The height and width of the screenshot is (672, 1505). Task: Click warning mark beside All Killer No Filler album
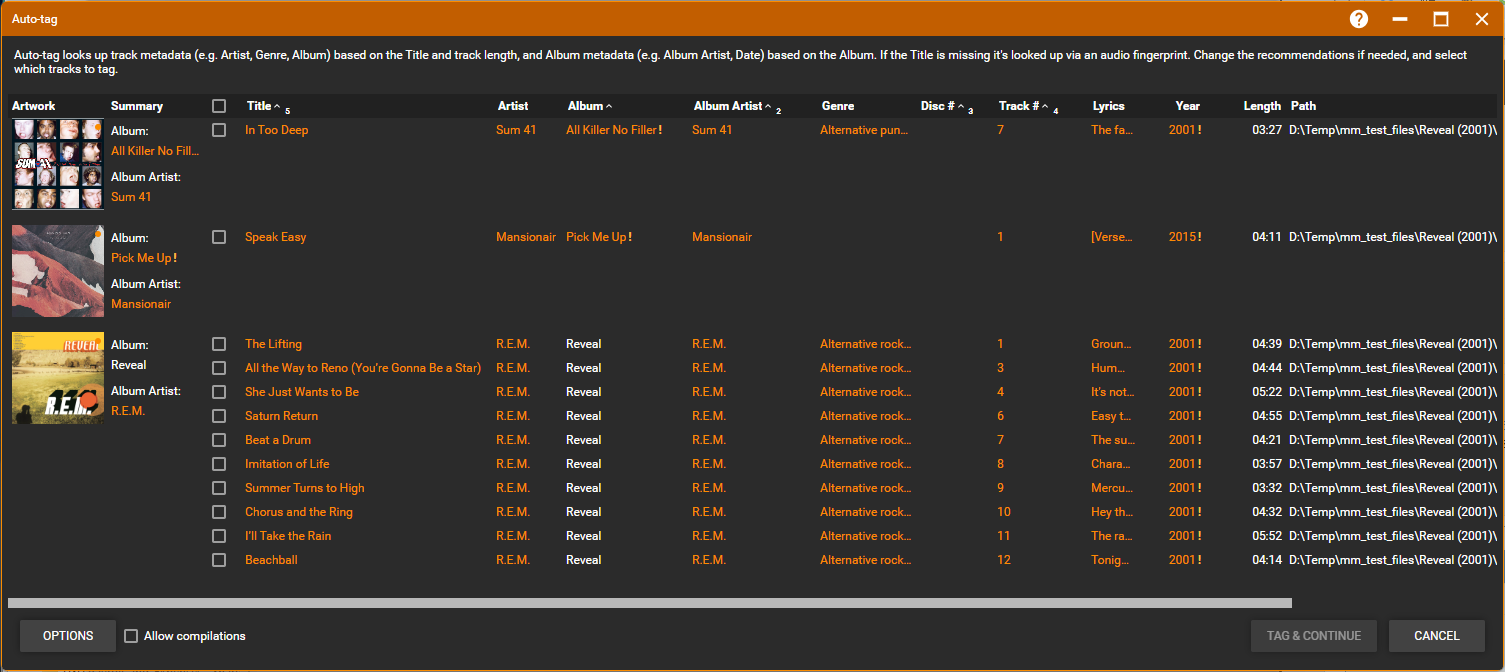660,130
